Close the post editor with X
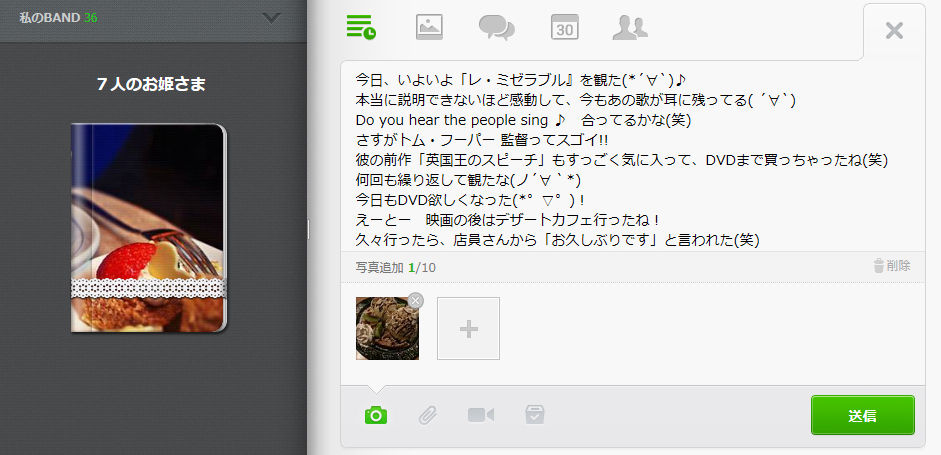The height and width of the screenshot is (455, 941). tap(894, 31)
